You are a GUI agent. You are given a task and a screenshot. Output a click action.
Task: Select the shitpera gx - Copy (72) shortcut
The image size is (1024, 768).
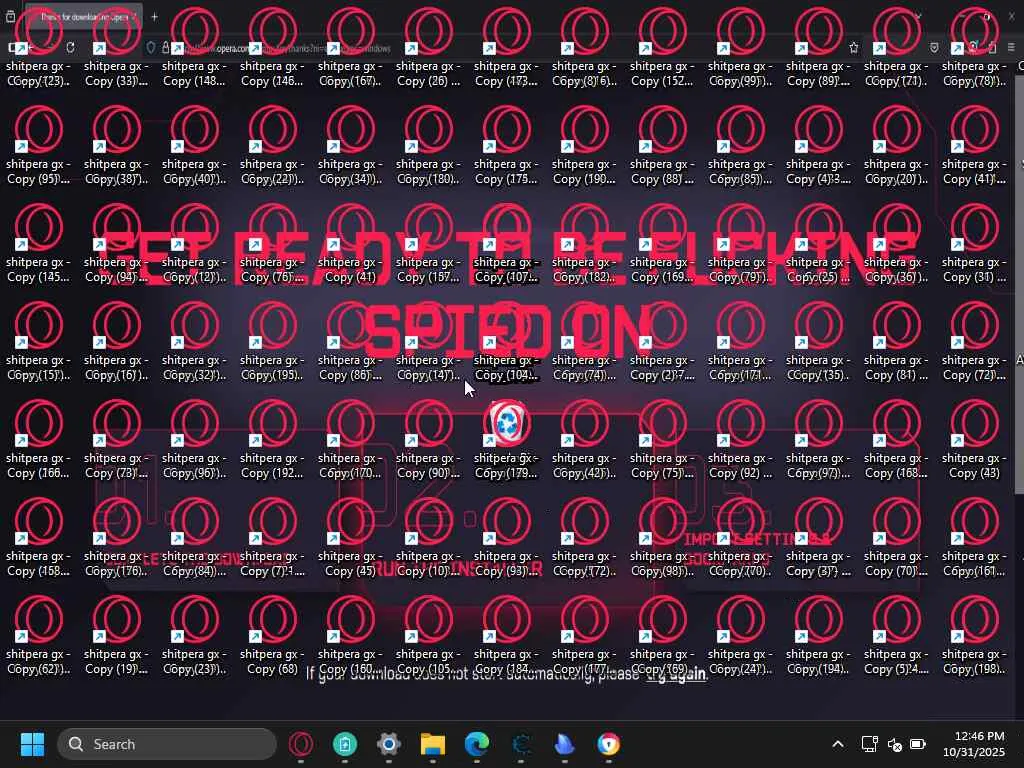(x=974, y=341)
